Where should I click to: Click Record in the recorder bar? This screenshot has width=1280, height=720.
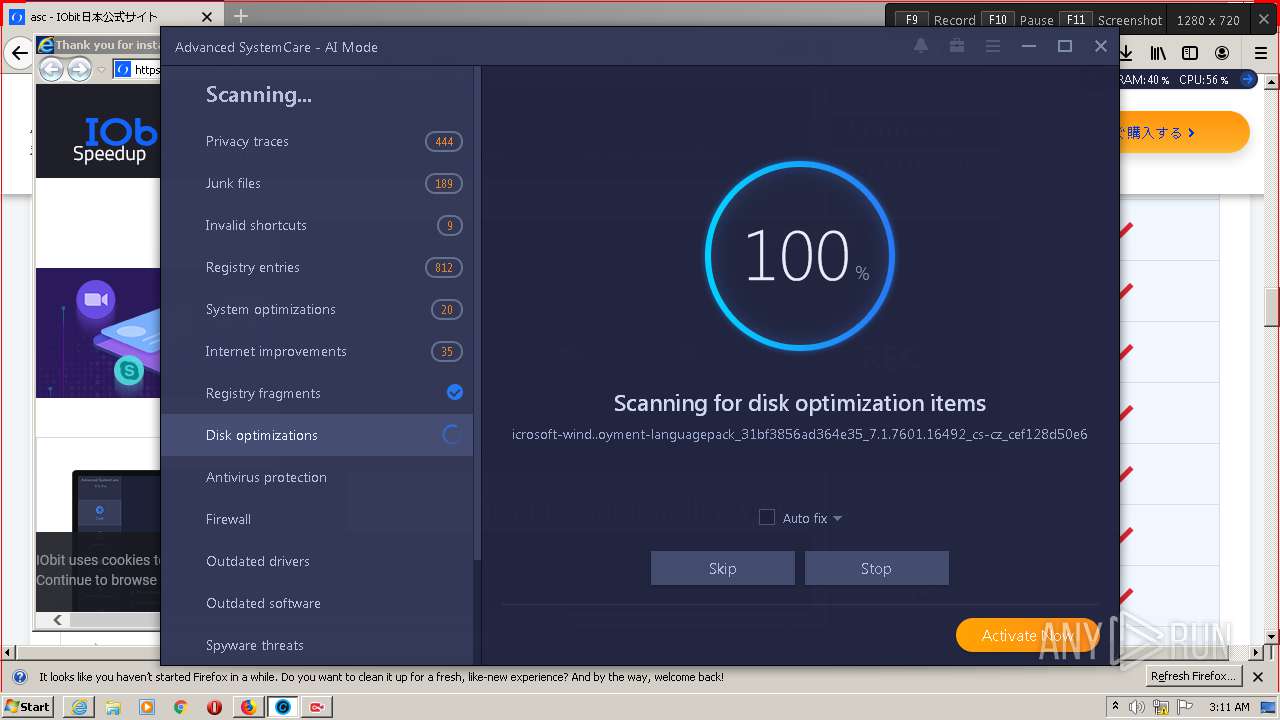click(954, 20)
